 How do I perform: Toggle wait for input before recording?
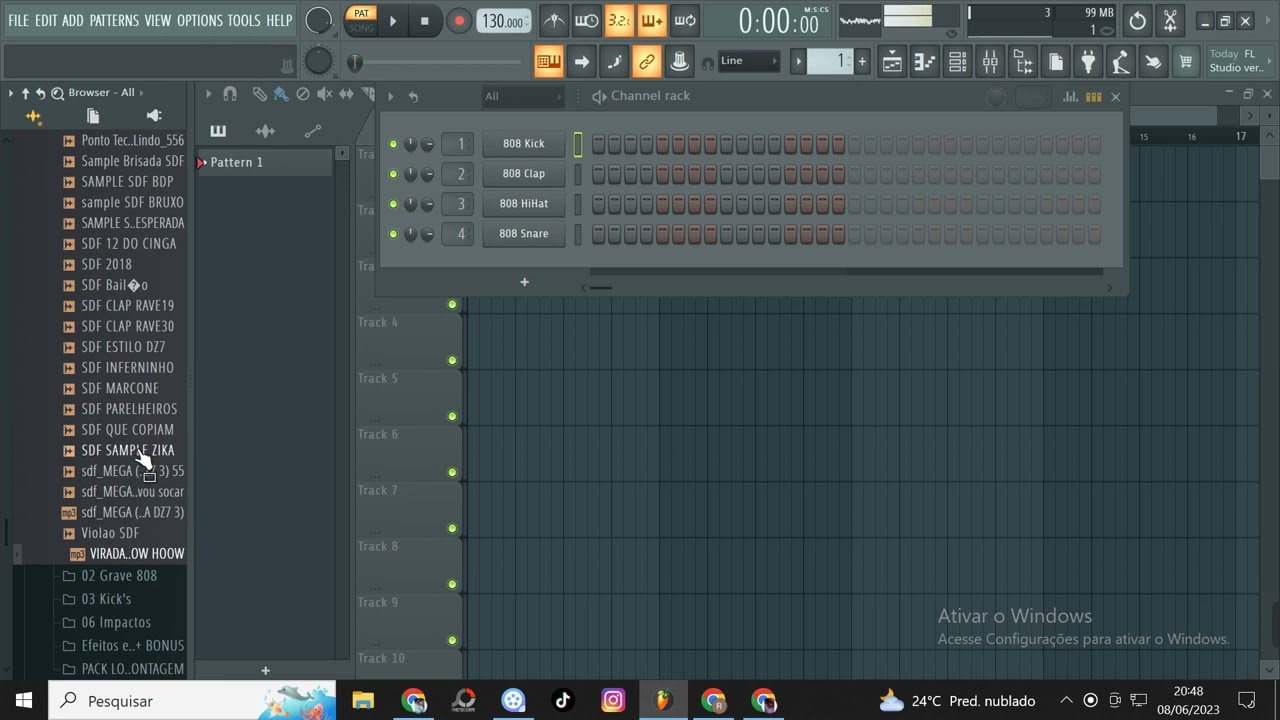pyautogui.click(x=586, y=20)
